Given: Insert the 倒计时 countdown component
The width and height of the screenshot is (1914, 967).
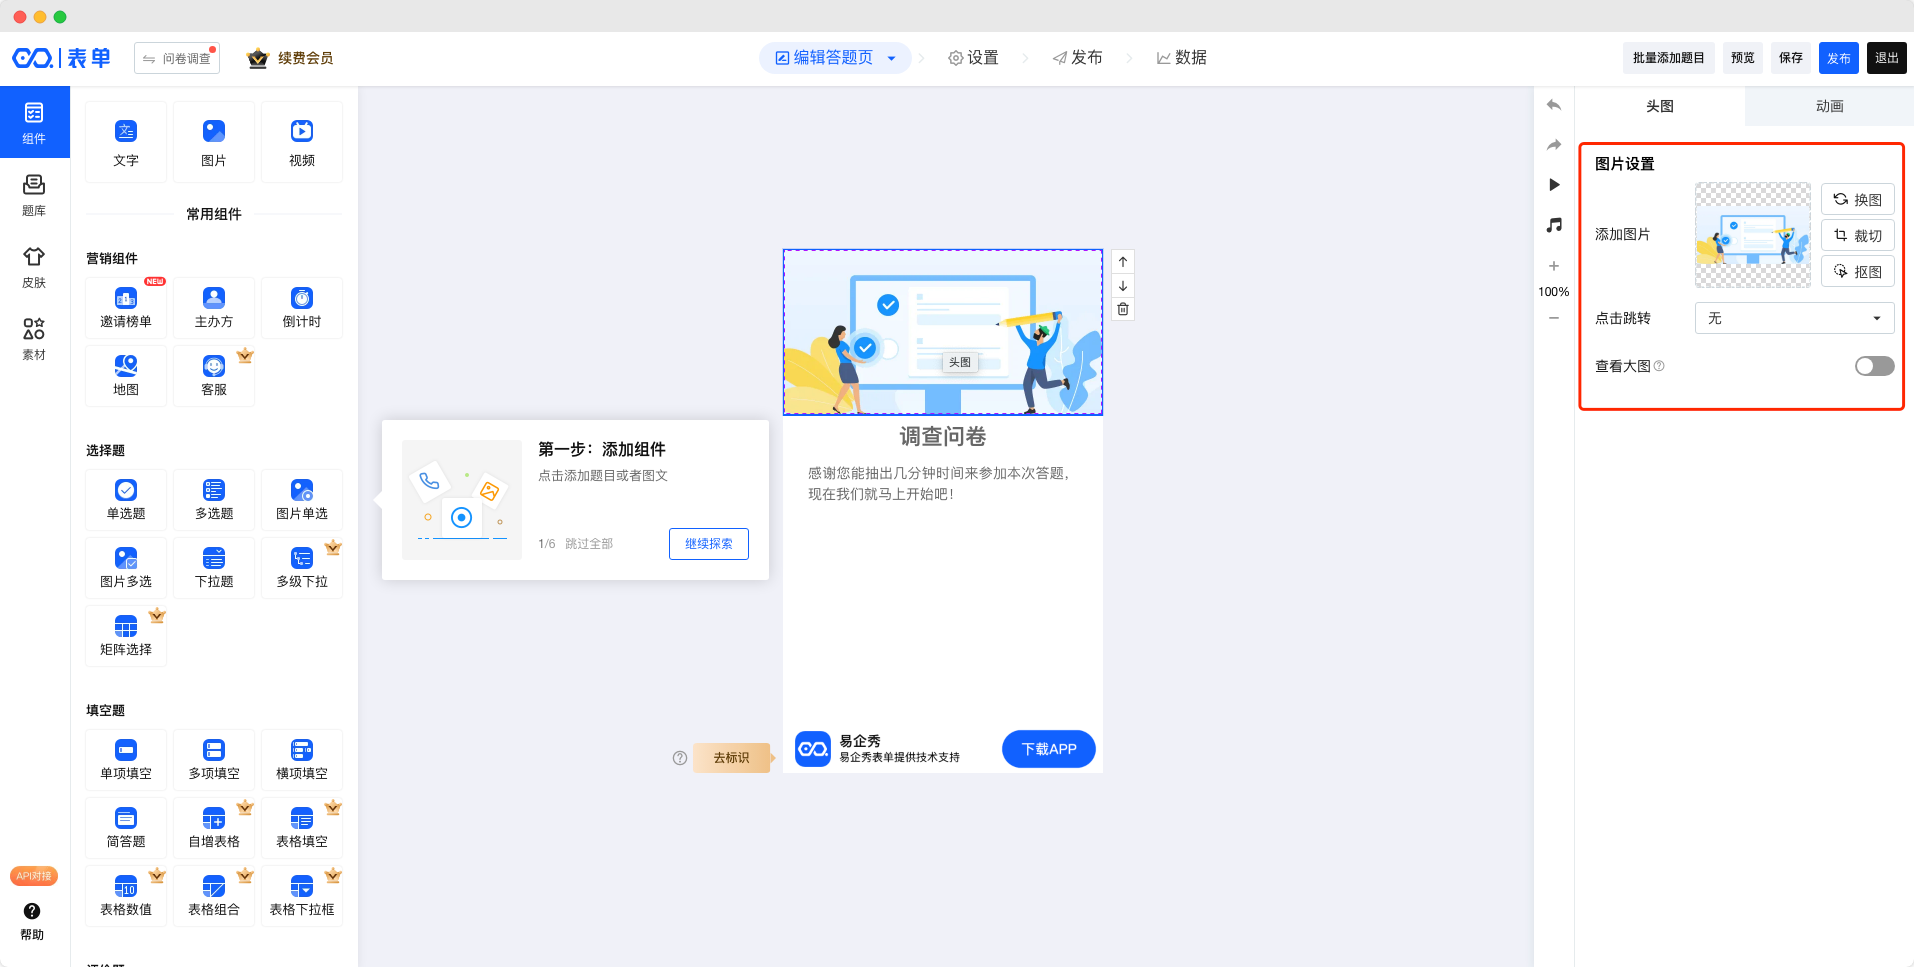Looking at the screenshot, I should tap(302, 308).
